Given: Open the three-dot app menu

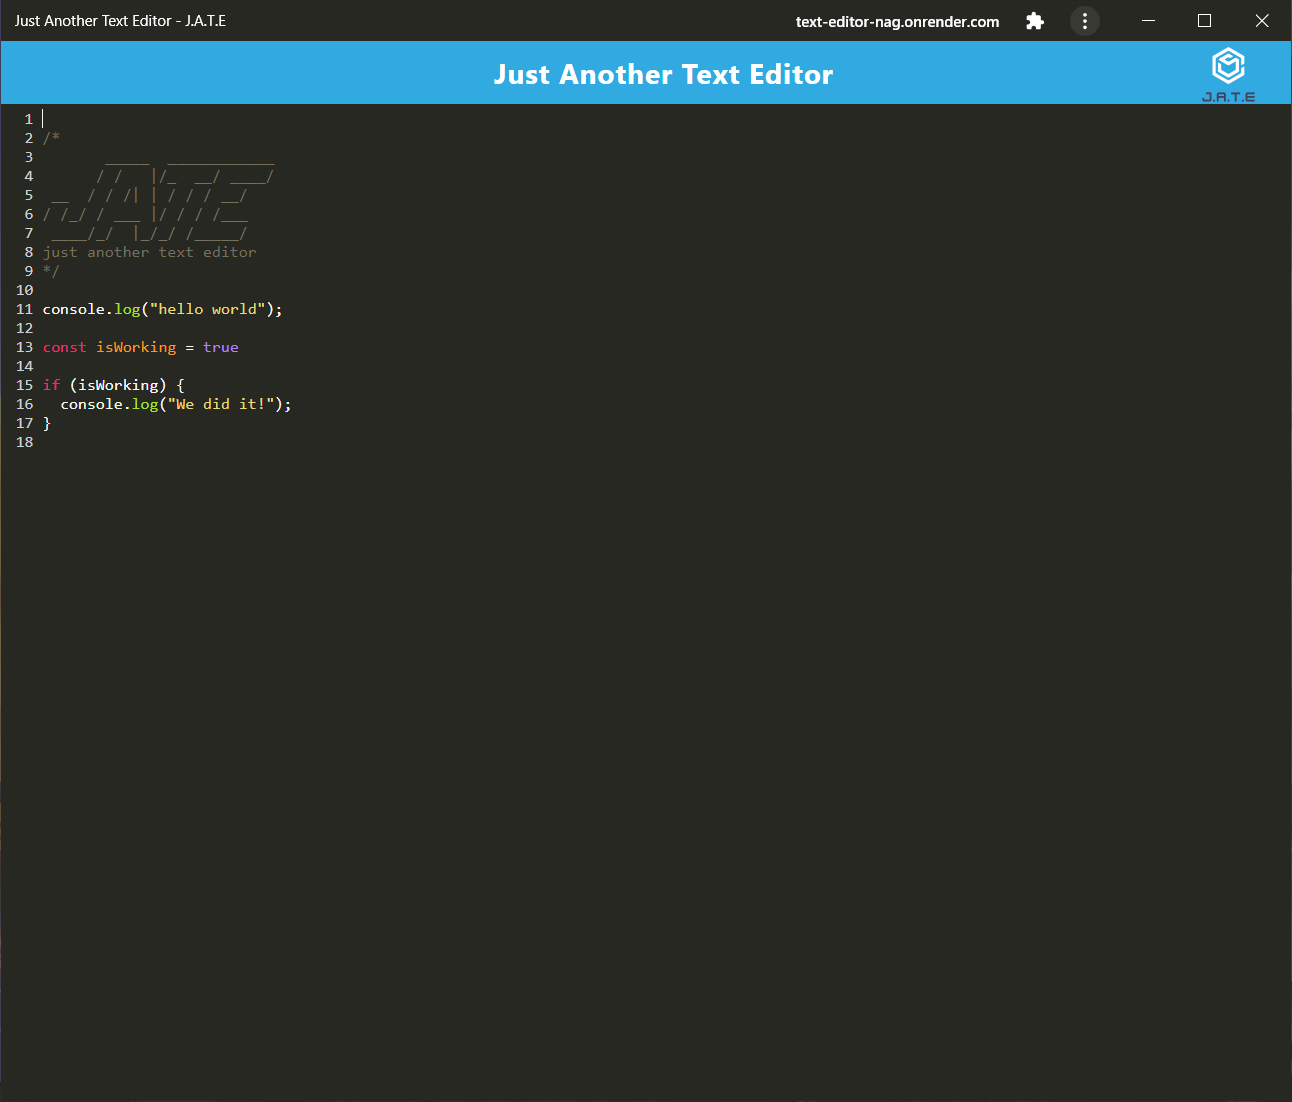Looking at the screenshot, I should (x=1085, y=21).
